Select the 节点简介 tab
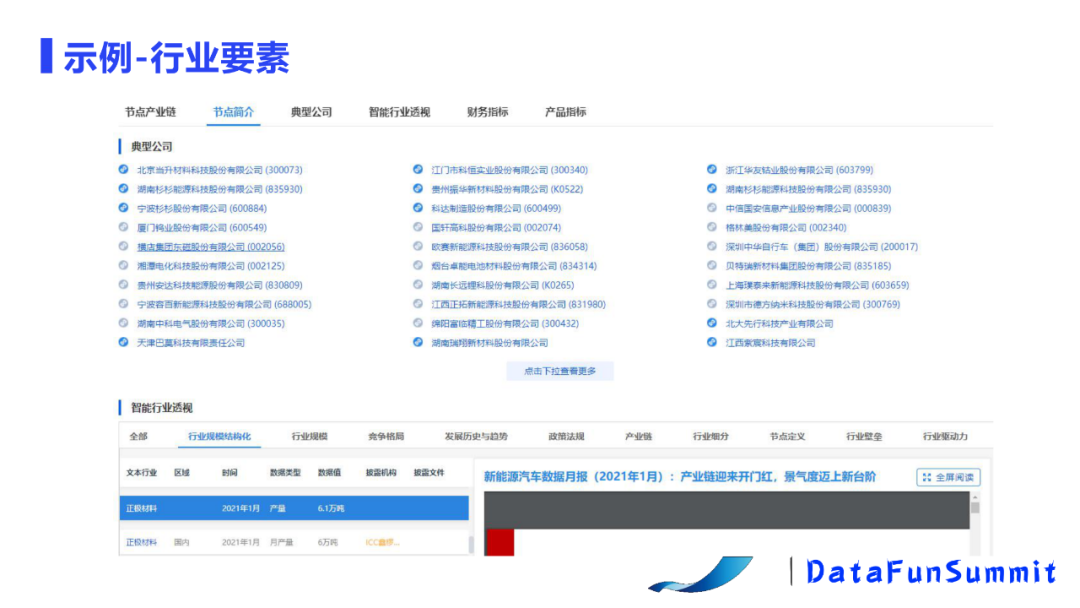The image size is (1080, 608). [x=233, y=112]
